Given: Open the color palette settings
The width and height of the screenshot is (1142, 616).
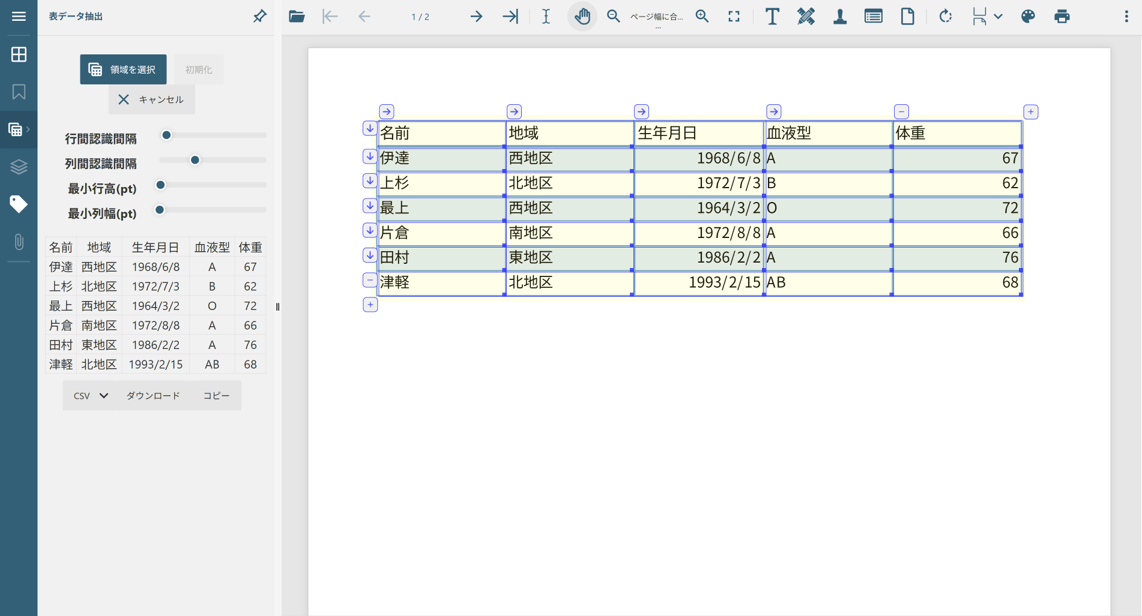Looking at the screenshot, I should [x=1027, y=16].
